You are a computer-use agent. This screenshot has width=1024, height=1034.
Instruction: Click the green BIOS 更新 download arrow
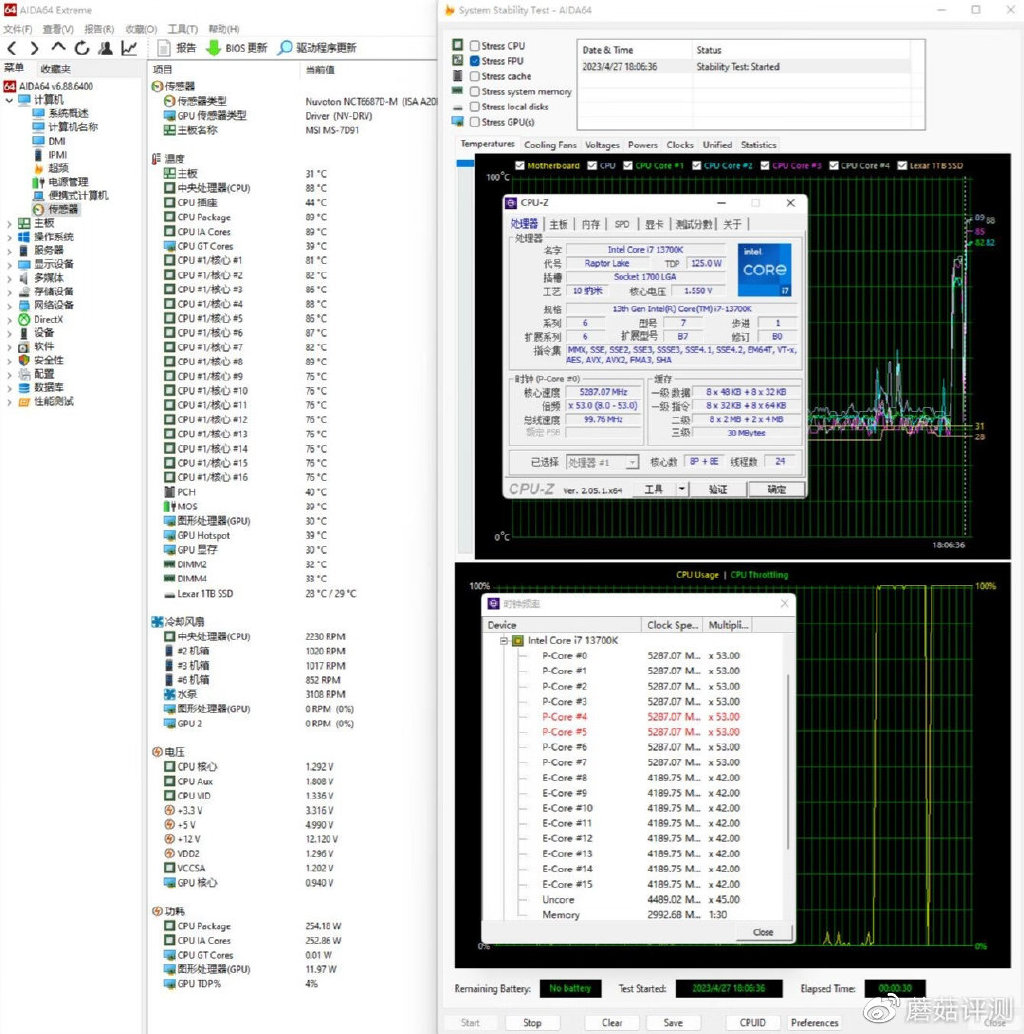tap(213, 48)
